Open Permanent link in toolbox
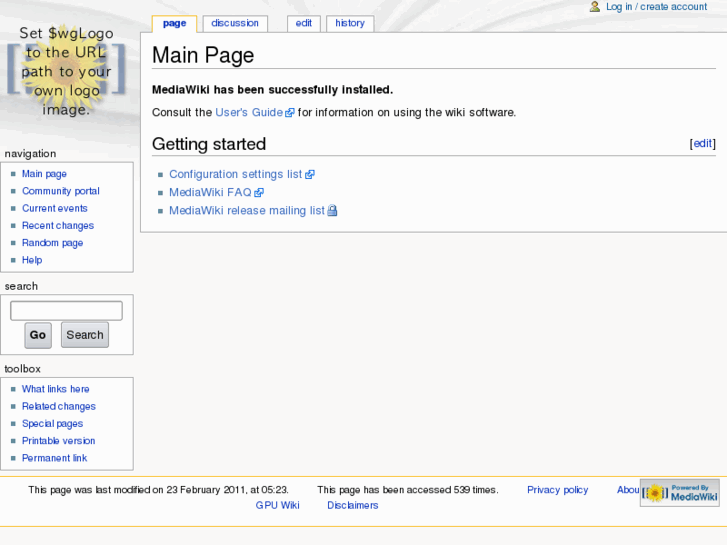 (54, 458)
